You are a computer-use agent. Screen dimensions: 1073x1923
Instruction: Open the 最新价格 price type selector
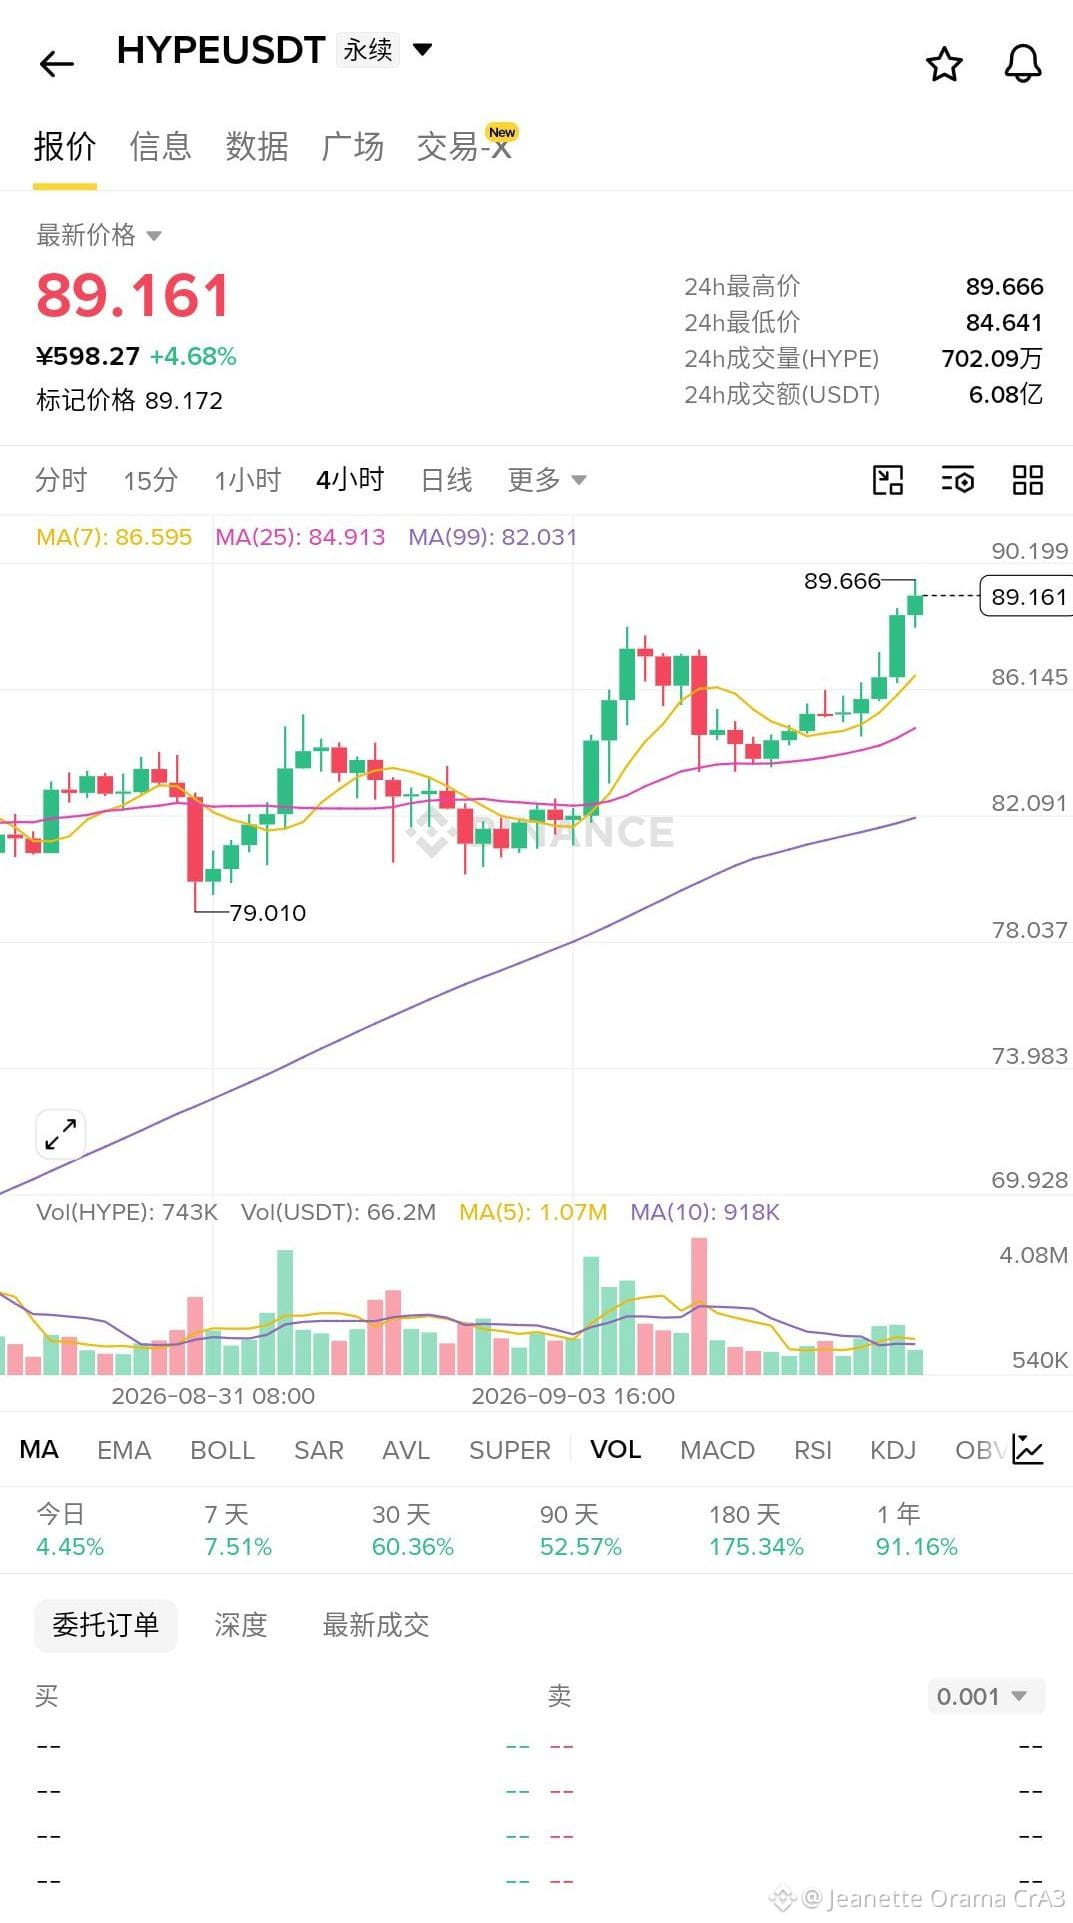click(x=98, y=235)
